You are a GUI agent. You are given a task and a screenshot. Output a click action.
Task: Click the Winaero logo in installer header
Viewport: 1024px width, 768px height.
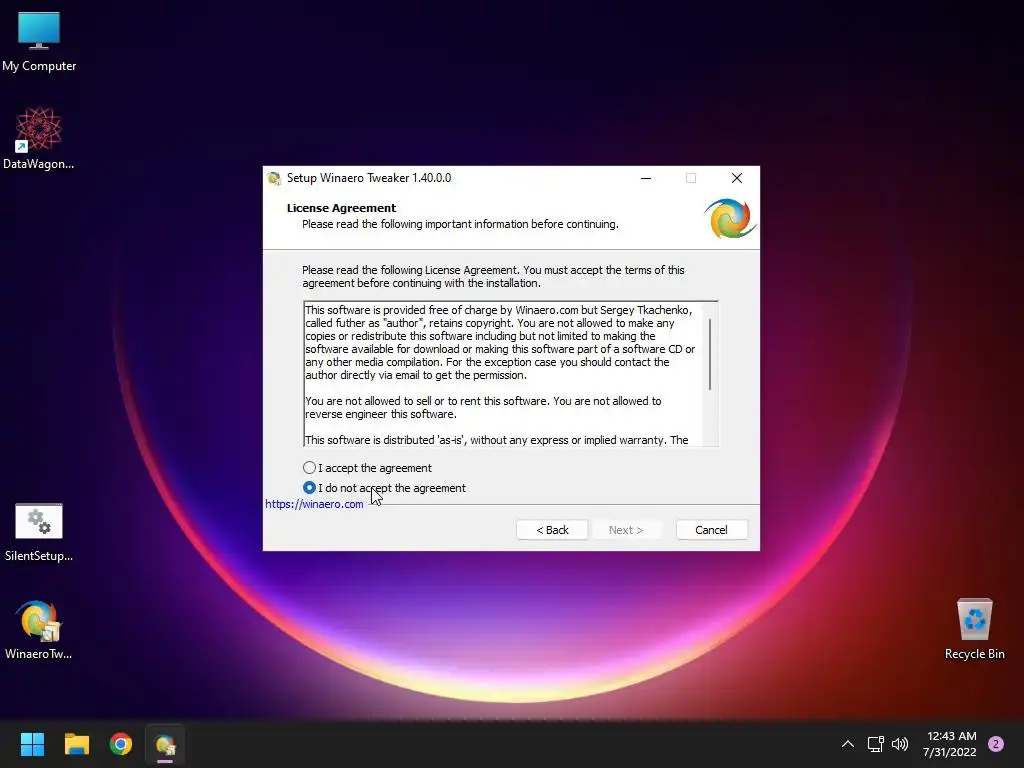(x=730, y=218)
